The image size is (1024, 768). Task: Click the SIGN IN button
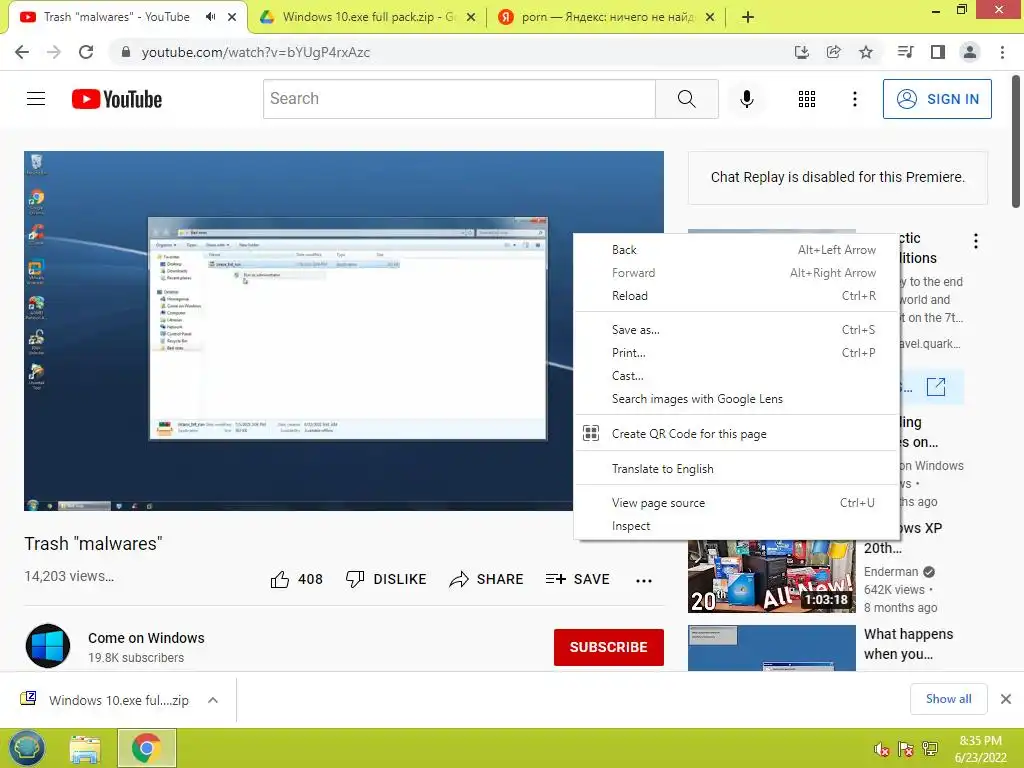[937, 99]
